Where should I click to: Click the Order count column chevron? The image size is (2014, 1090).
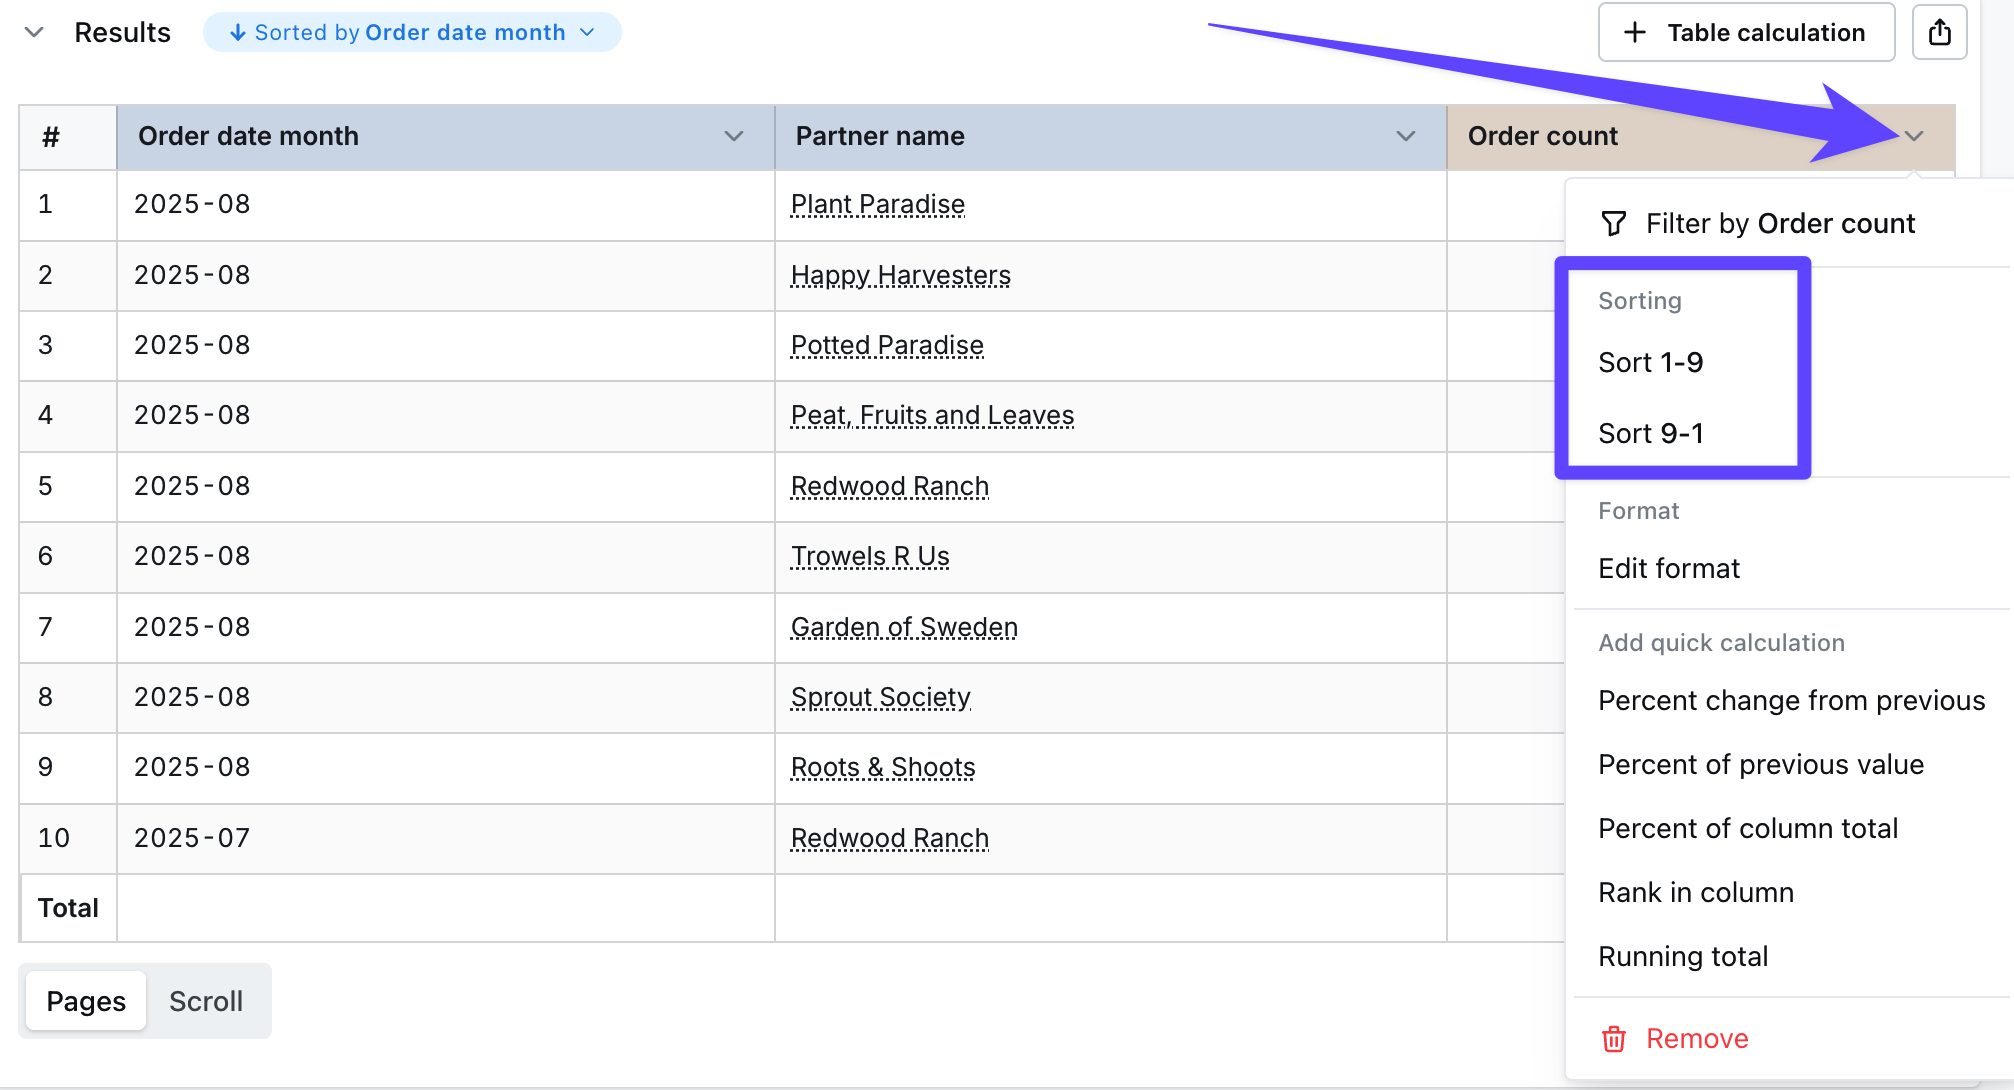[x=1913, y=136]
